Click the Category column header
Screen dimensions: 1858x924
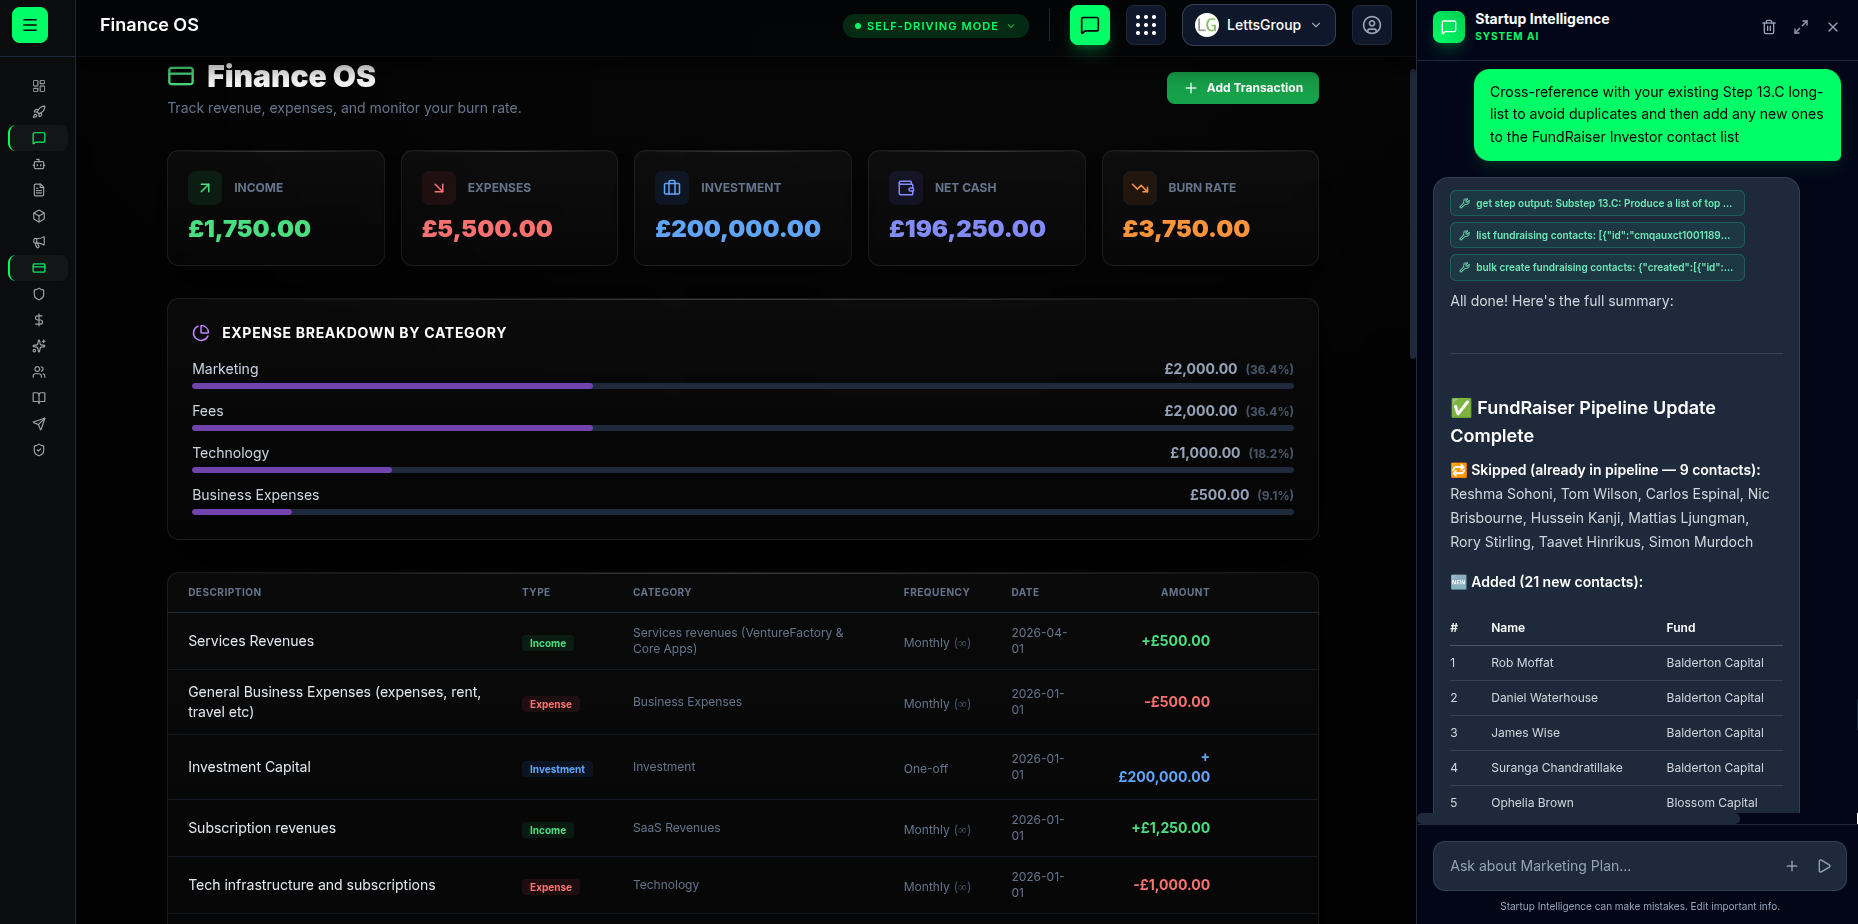pyautogui.click(x=662, y=592)
